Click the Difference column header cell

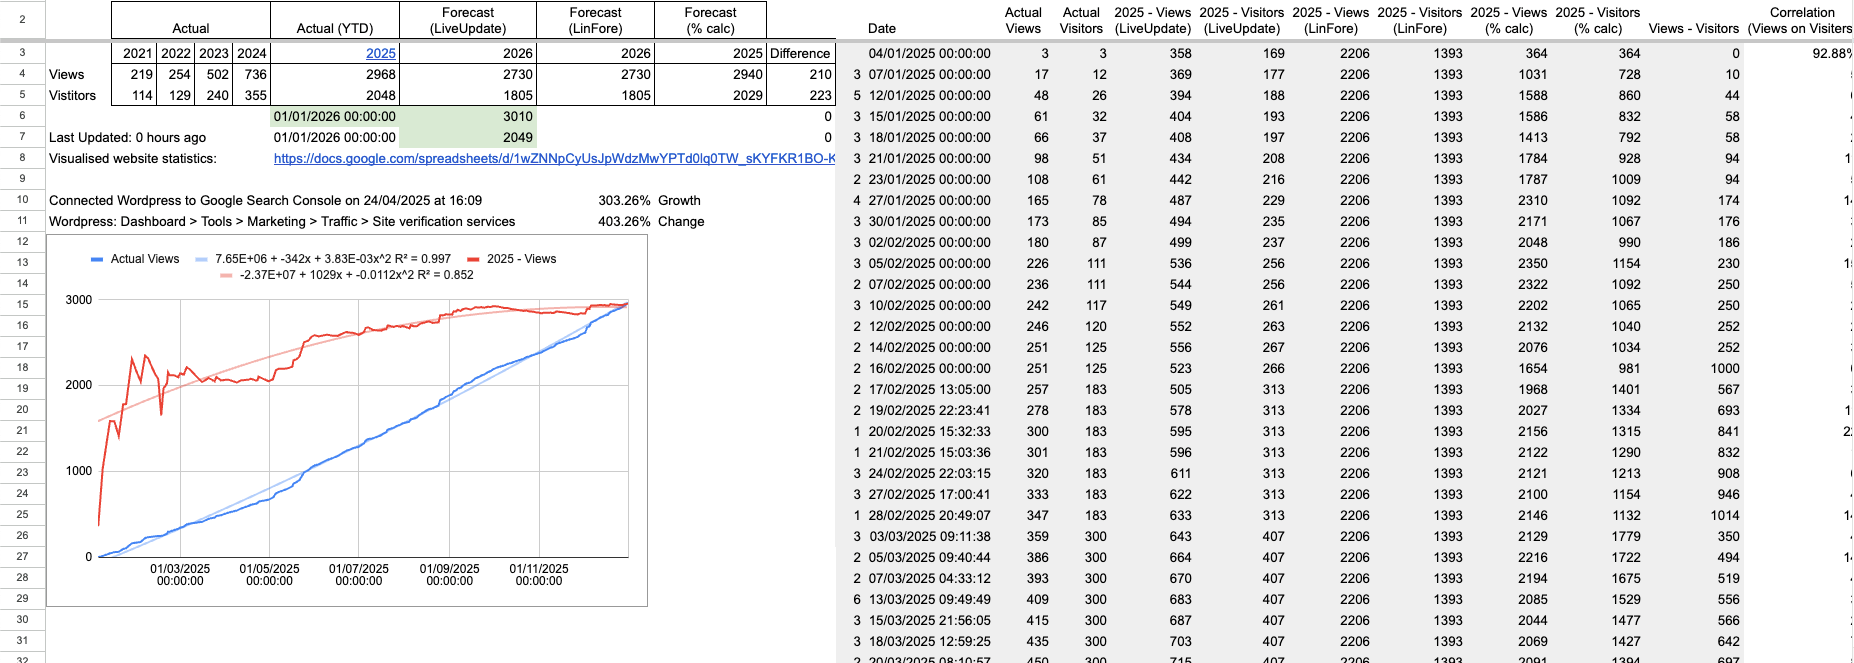800,54
